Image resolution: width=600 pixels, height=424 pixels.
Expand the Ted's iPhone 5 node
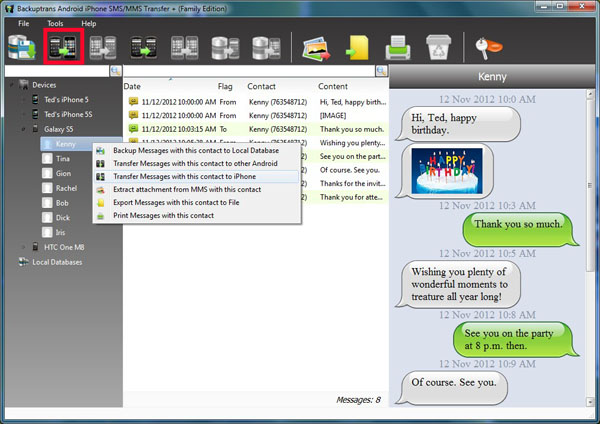[23, 100]
